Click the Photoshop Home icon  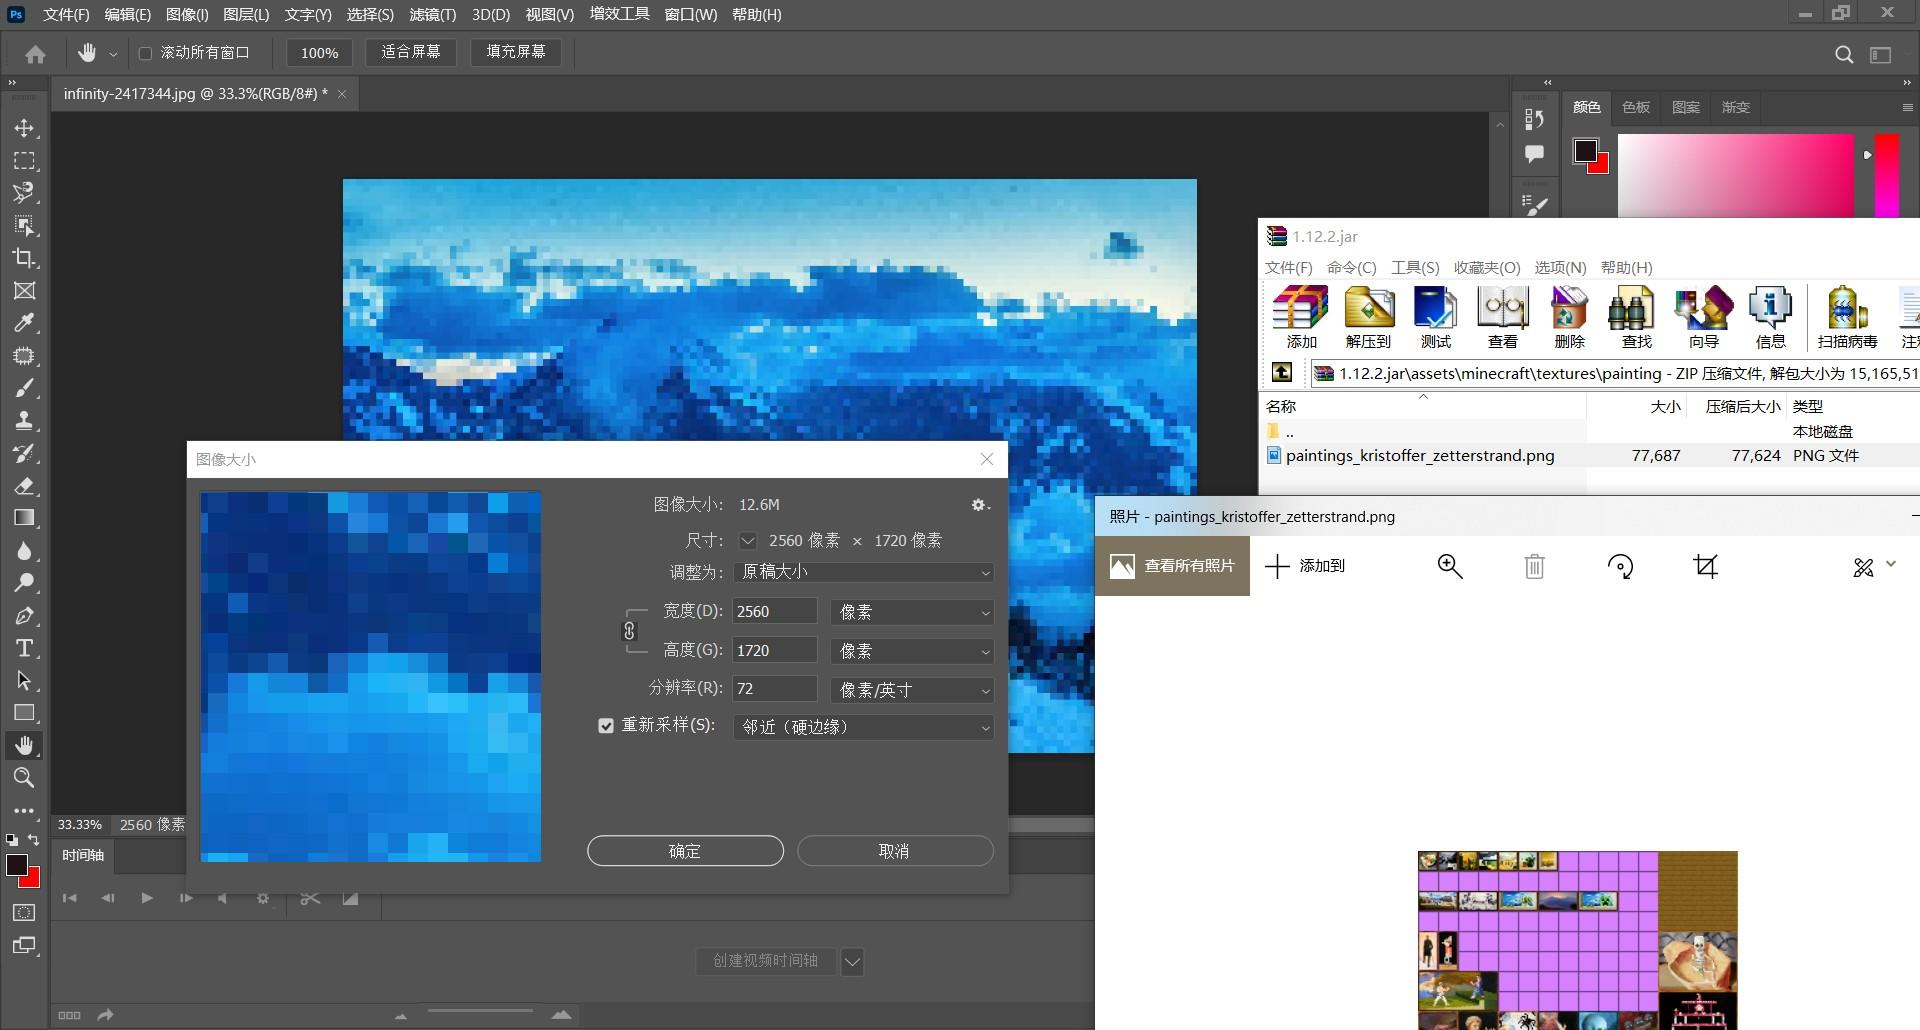click(x=35, y=54)
